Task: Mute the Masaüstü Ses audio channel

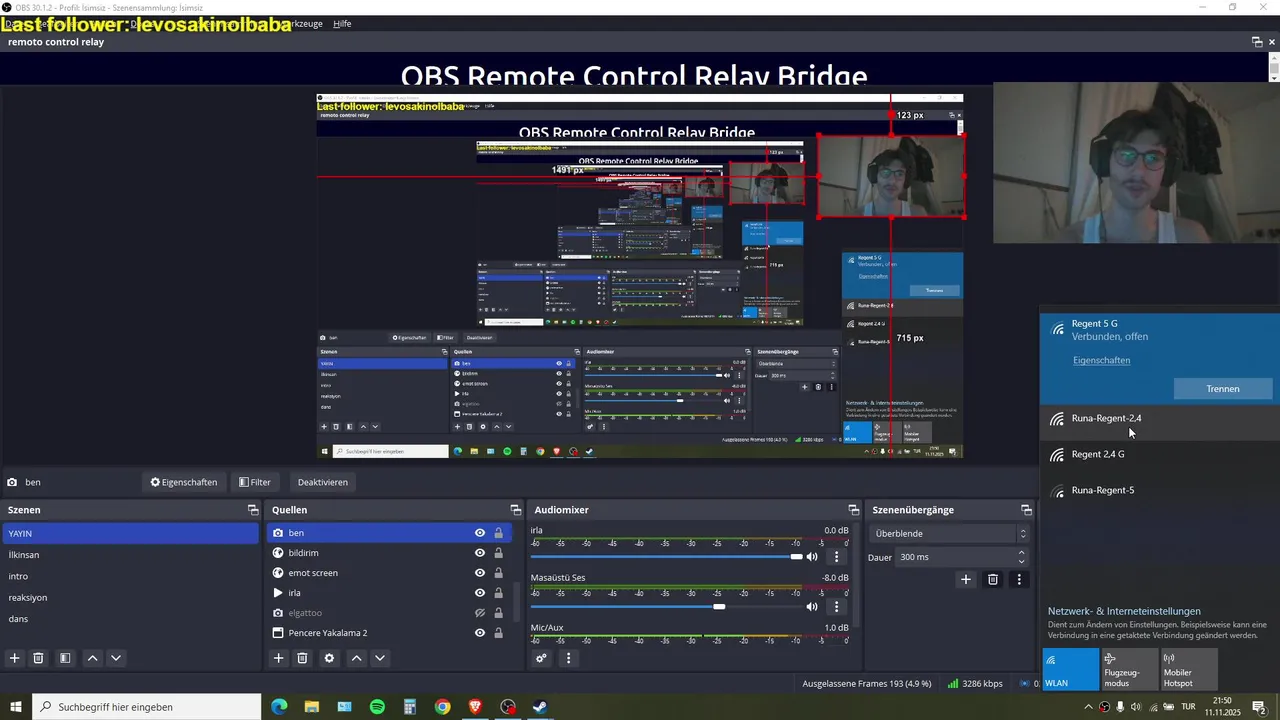Action: coord(812,606)
